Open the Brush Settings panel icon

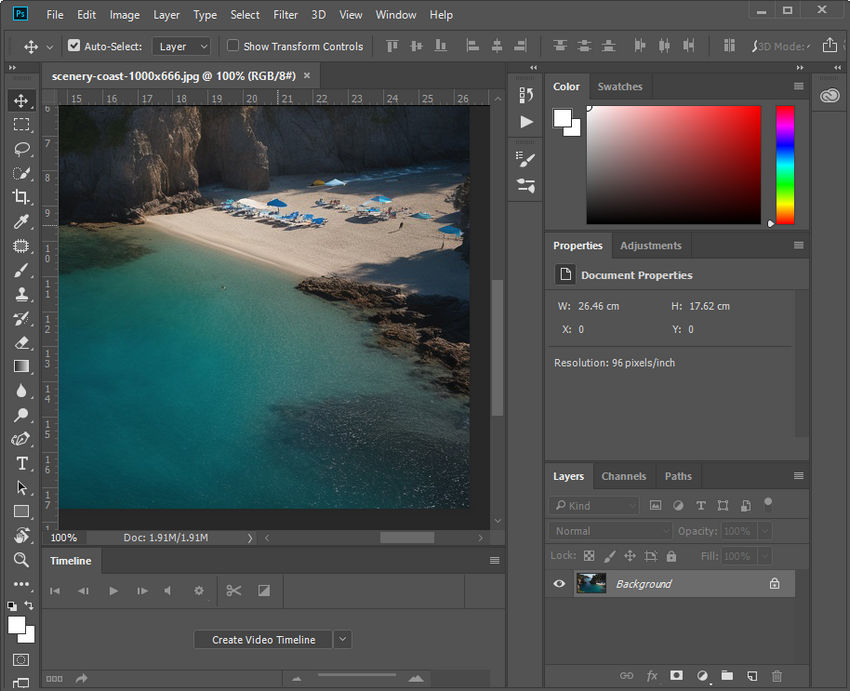click(x=526, y=159)
